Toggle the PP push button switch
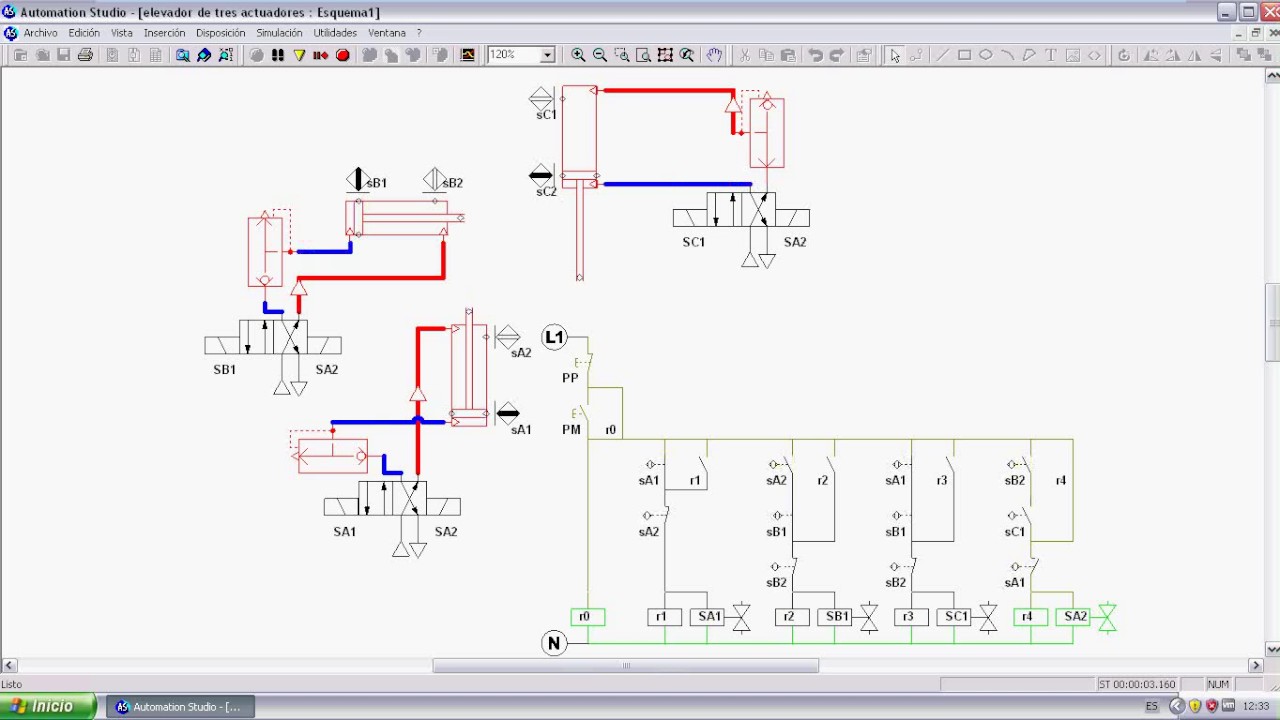 [x=582, y=364]
